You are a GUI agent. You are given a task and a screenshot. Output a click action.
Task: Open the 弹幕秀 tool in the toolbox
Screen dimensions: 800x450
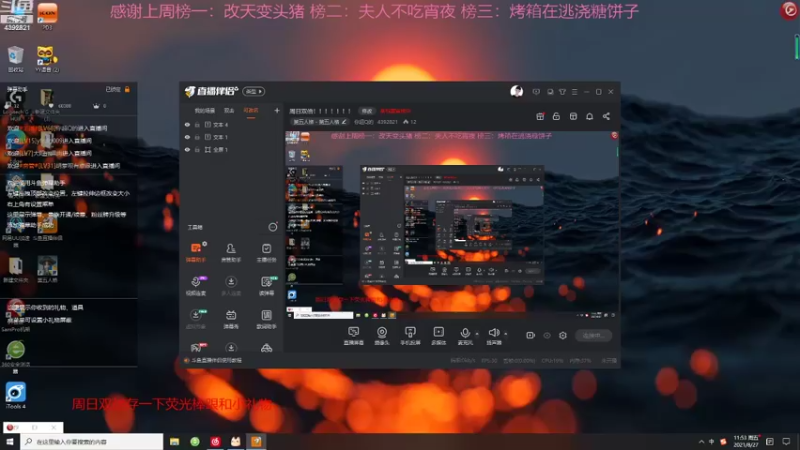[231, 319]
